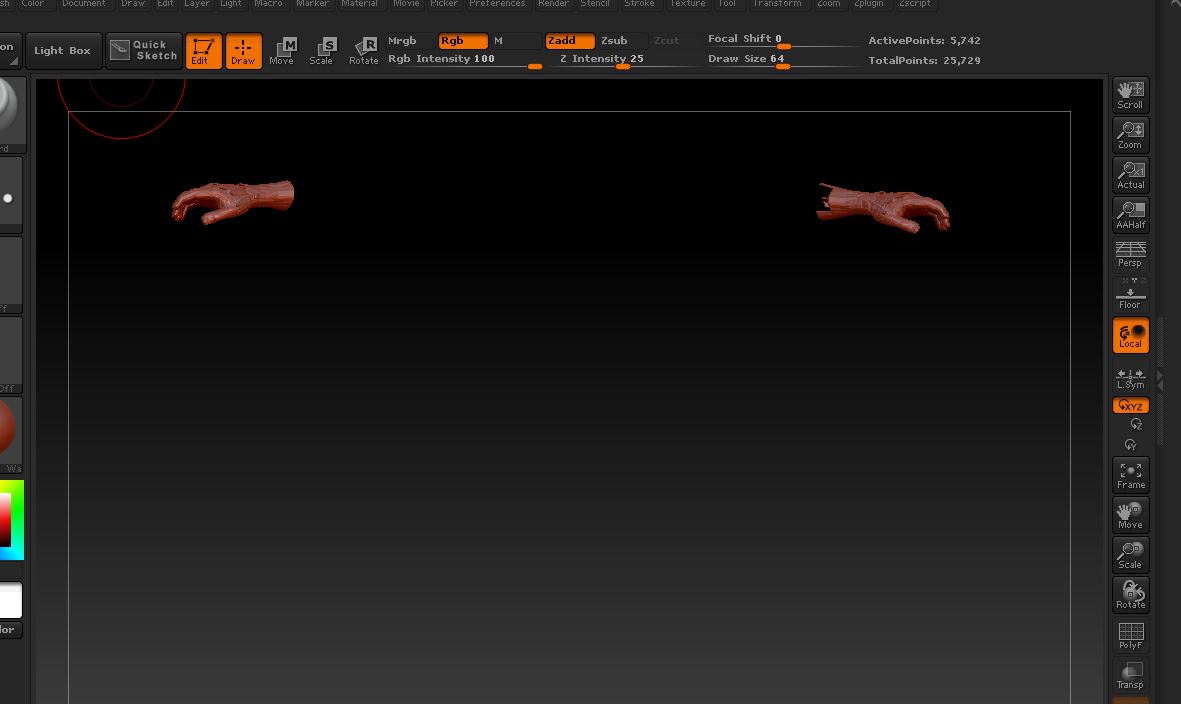Click the AAHalf view icon

pos(1130,215)
